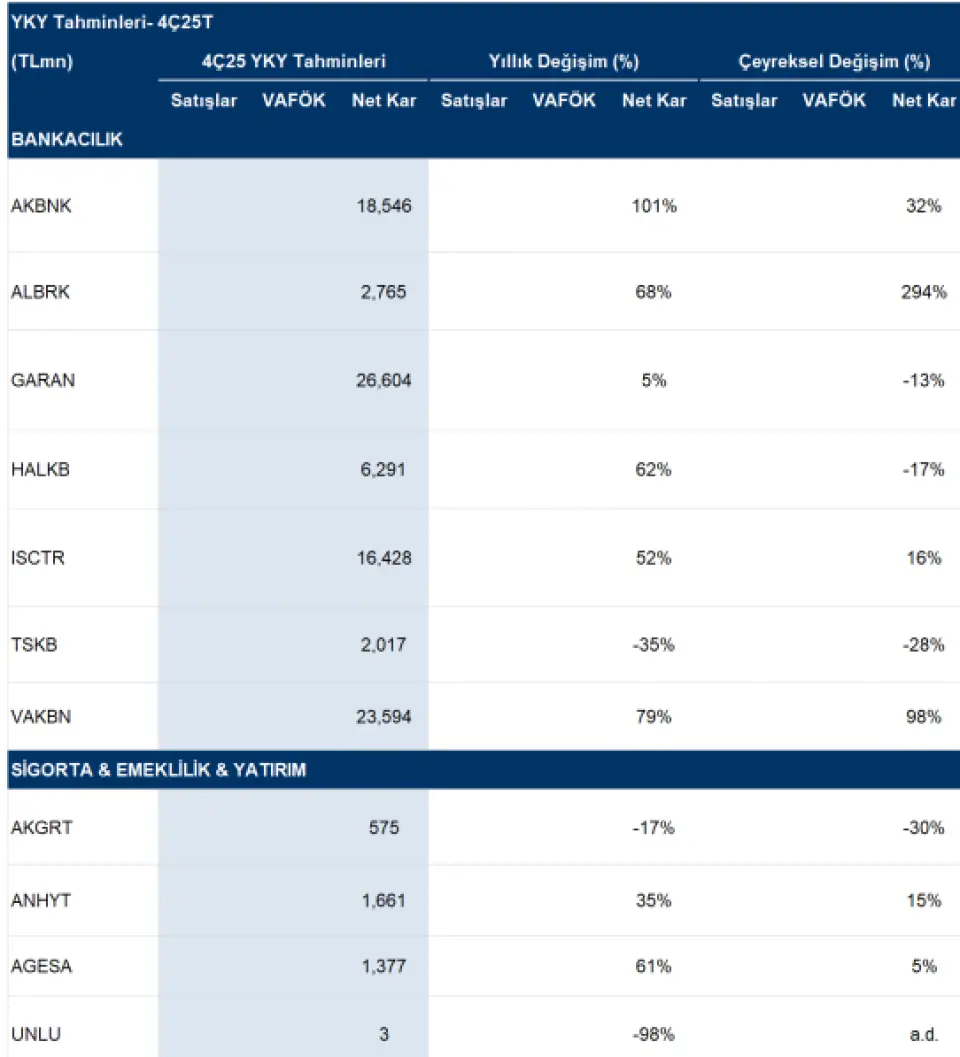Click the GARAN net profit value 26,604
This screenshot has width=960, height=1057.
383,380
